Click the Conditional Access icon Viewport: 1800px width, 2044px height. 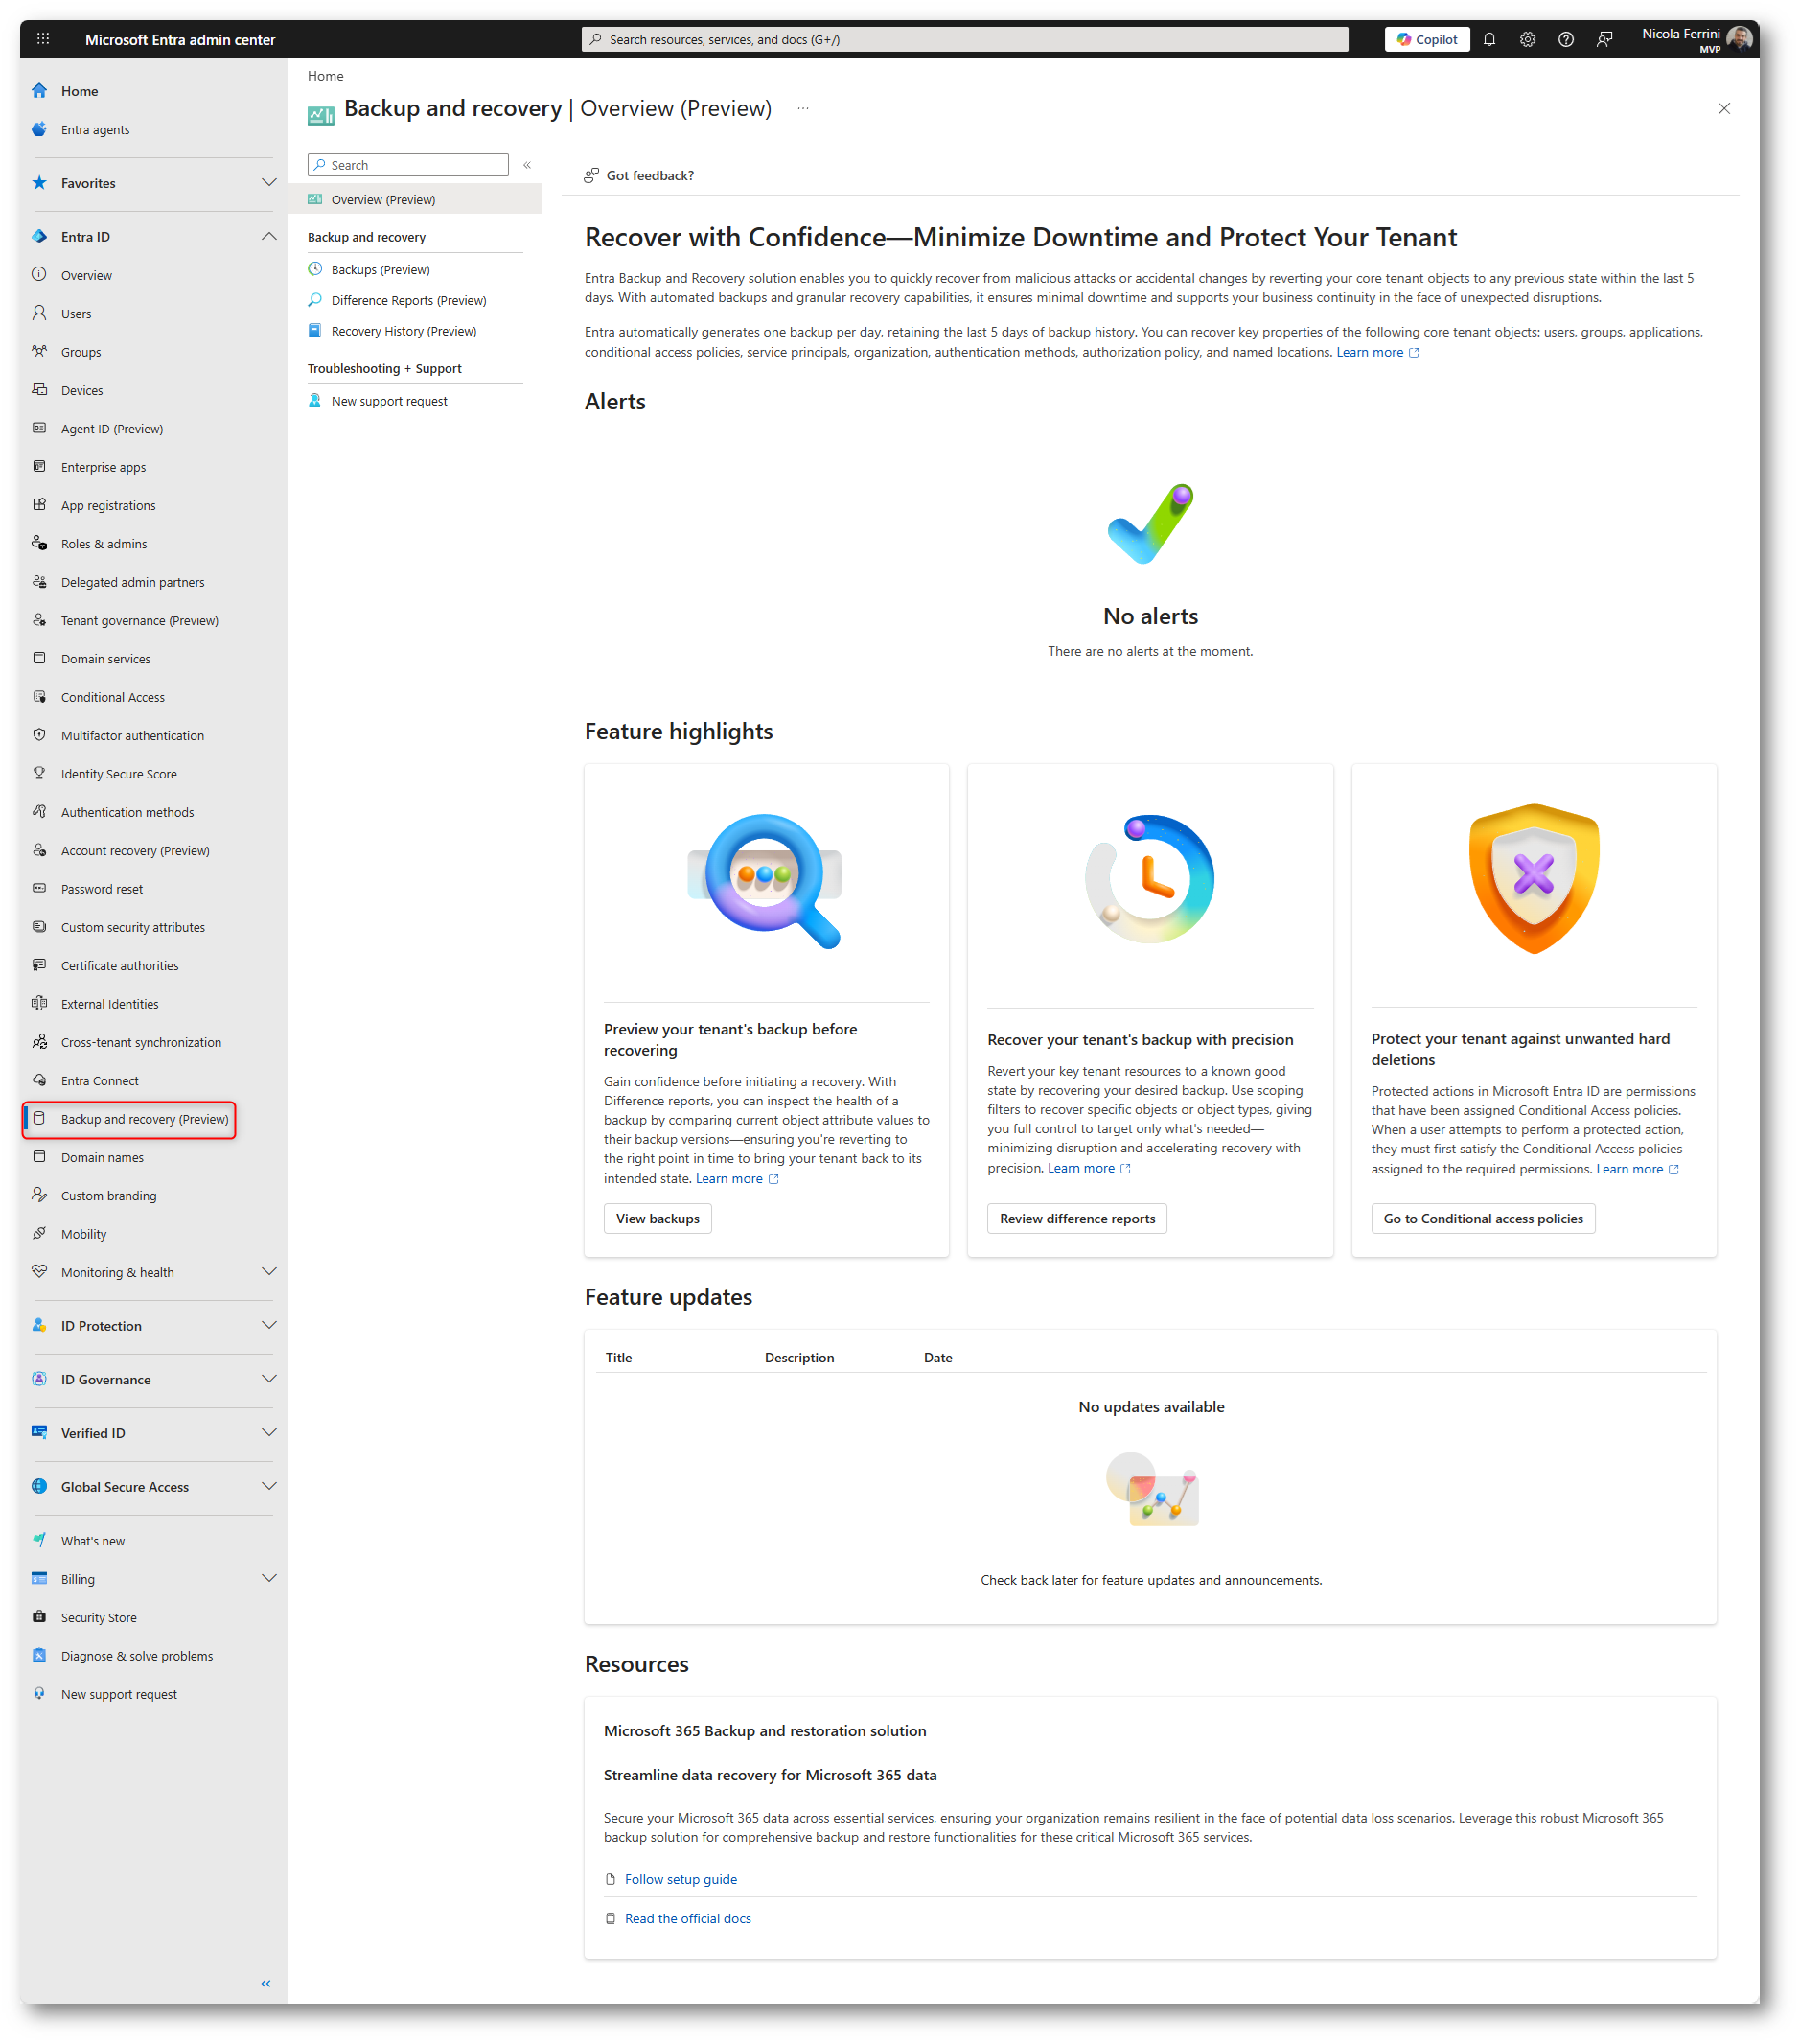coord(39,697)
